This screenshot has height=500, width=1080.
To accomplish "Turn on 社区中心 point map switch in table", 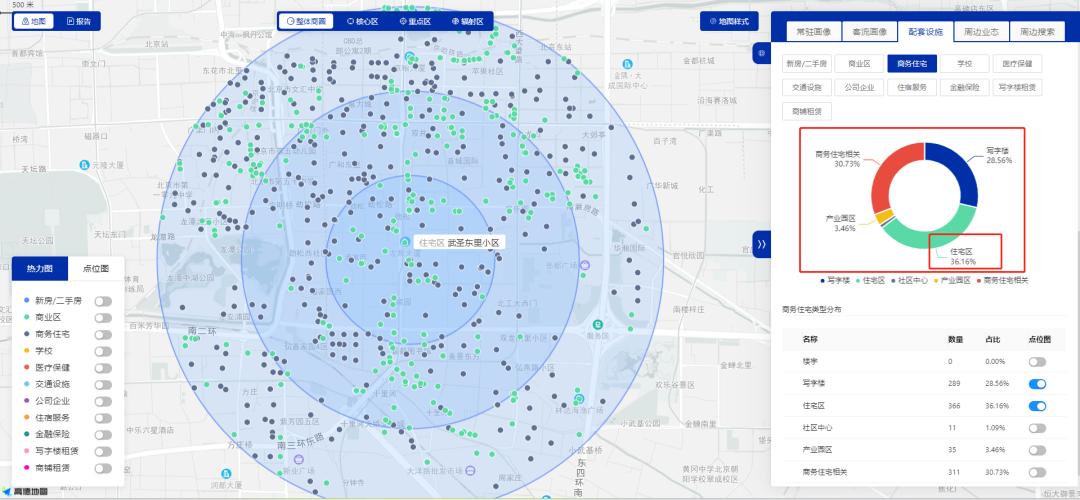I will [x=1037, y=428].
